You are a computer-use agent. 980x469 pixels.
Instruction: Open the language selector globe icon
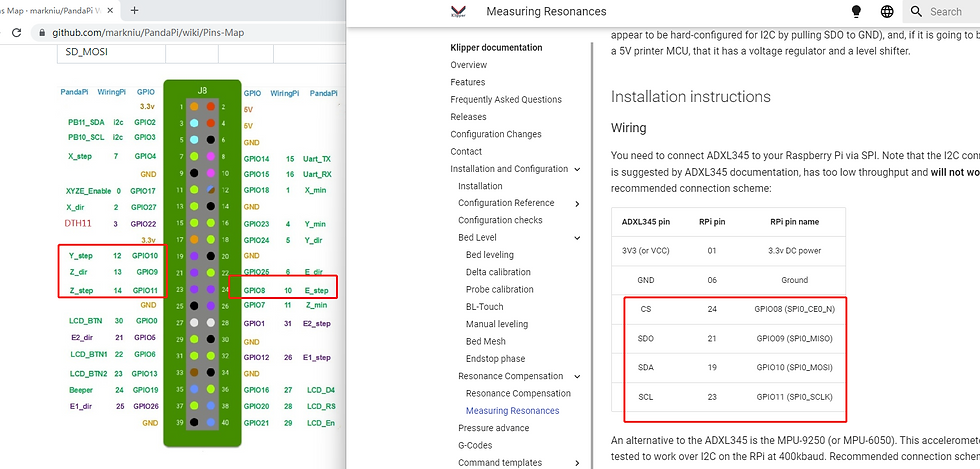[887, 12]
